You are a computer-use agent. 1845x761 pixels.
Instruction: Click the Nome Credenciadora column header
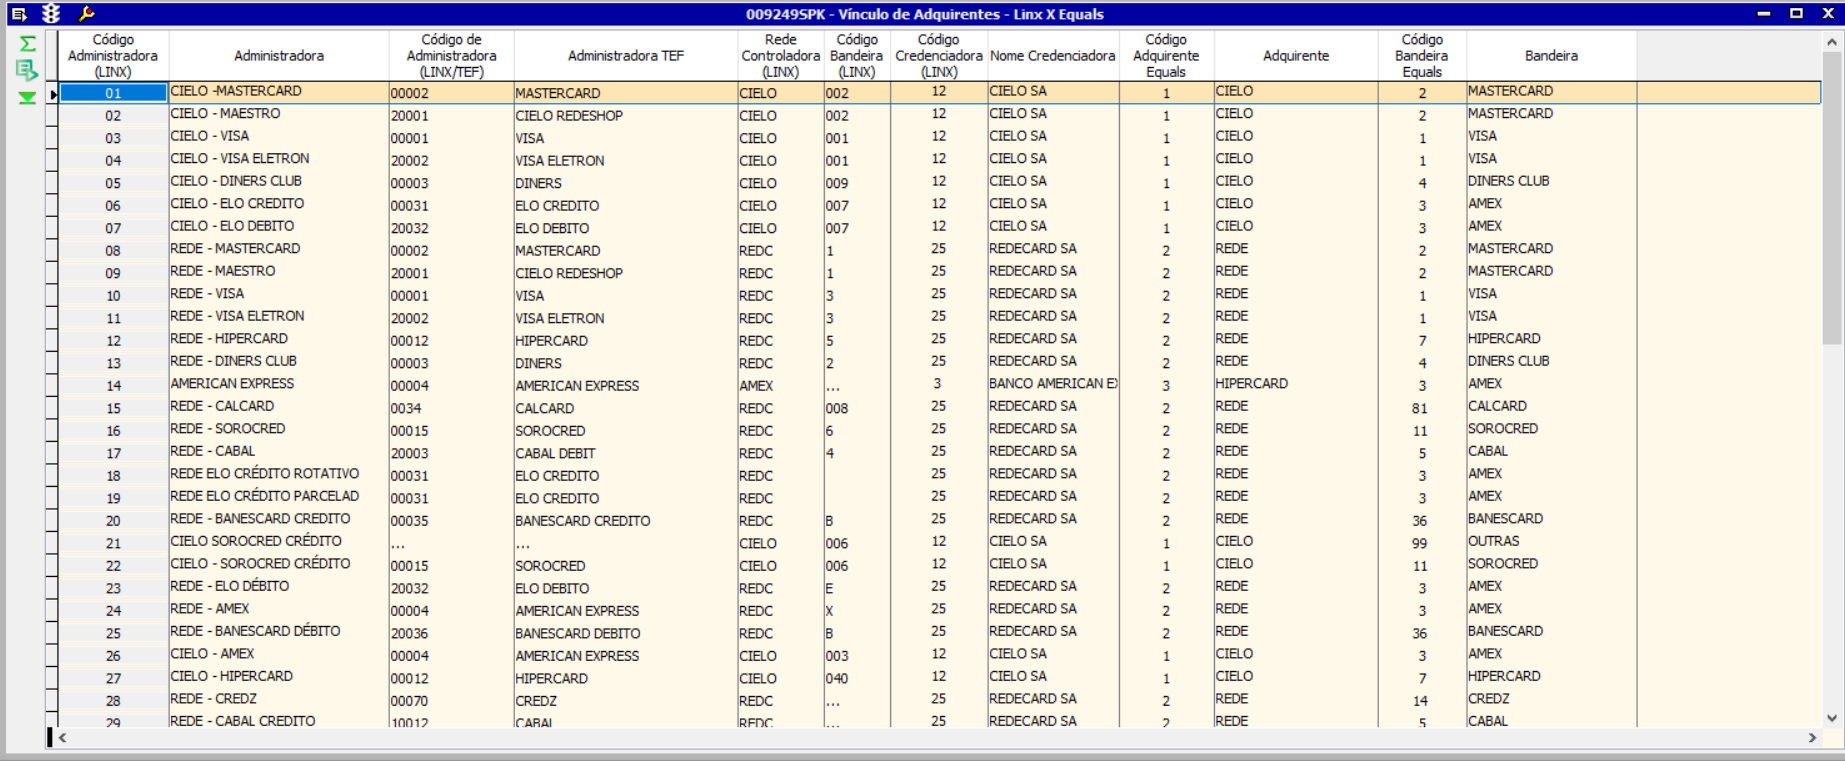[1053, 56]
